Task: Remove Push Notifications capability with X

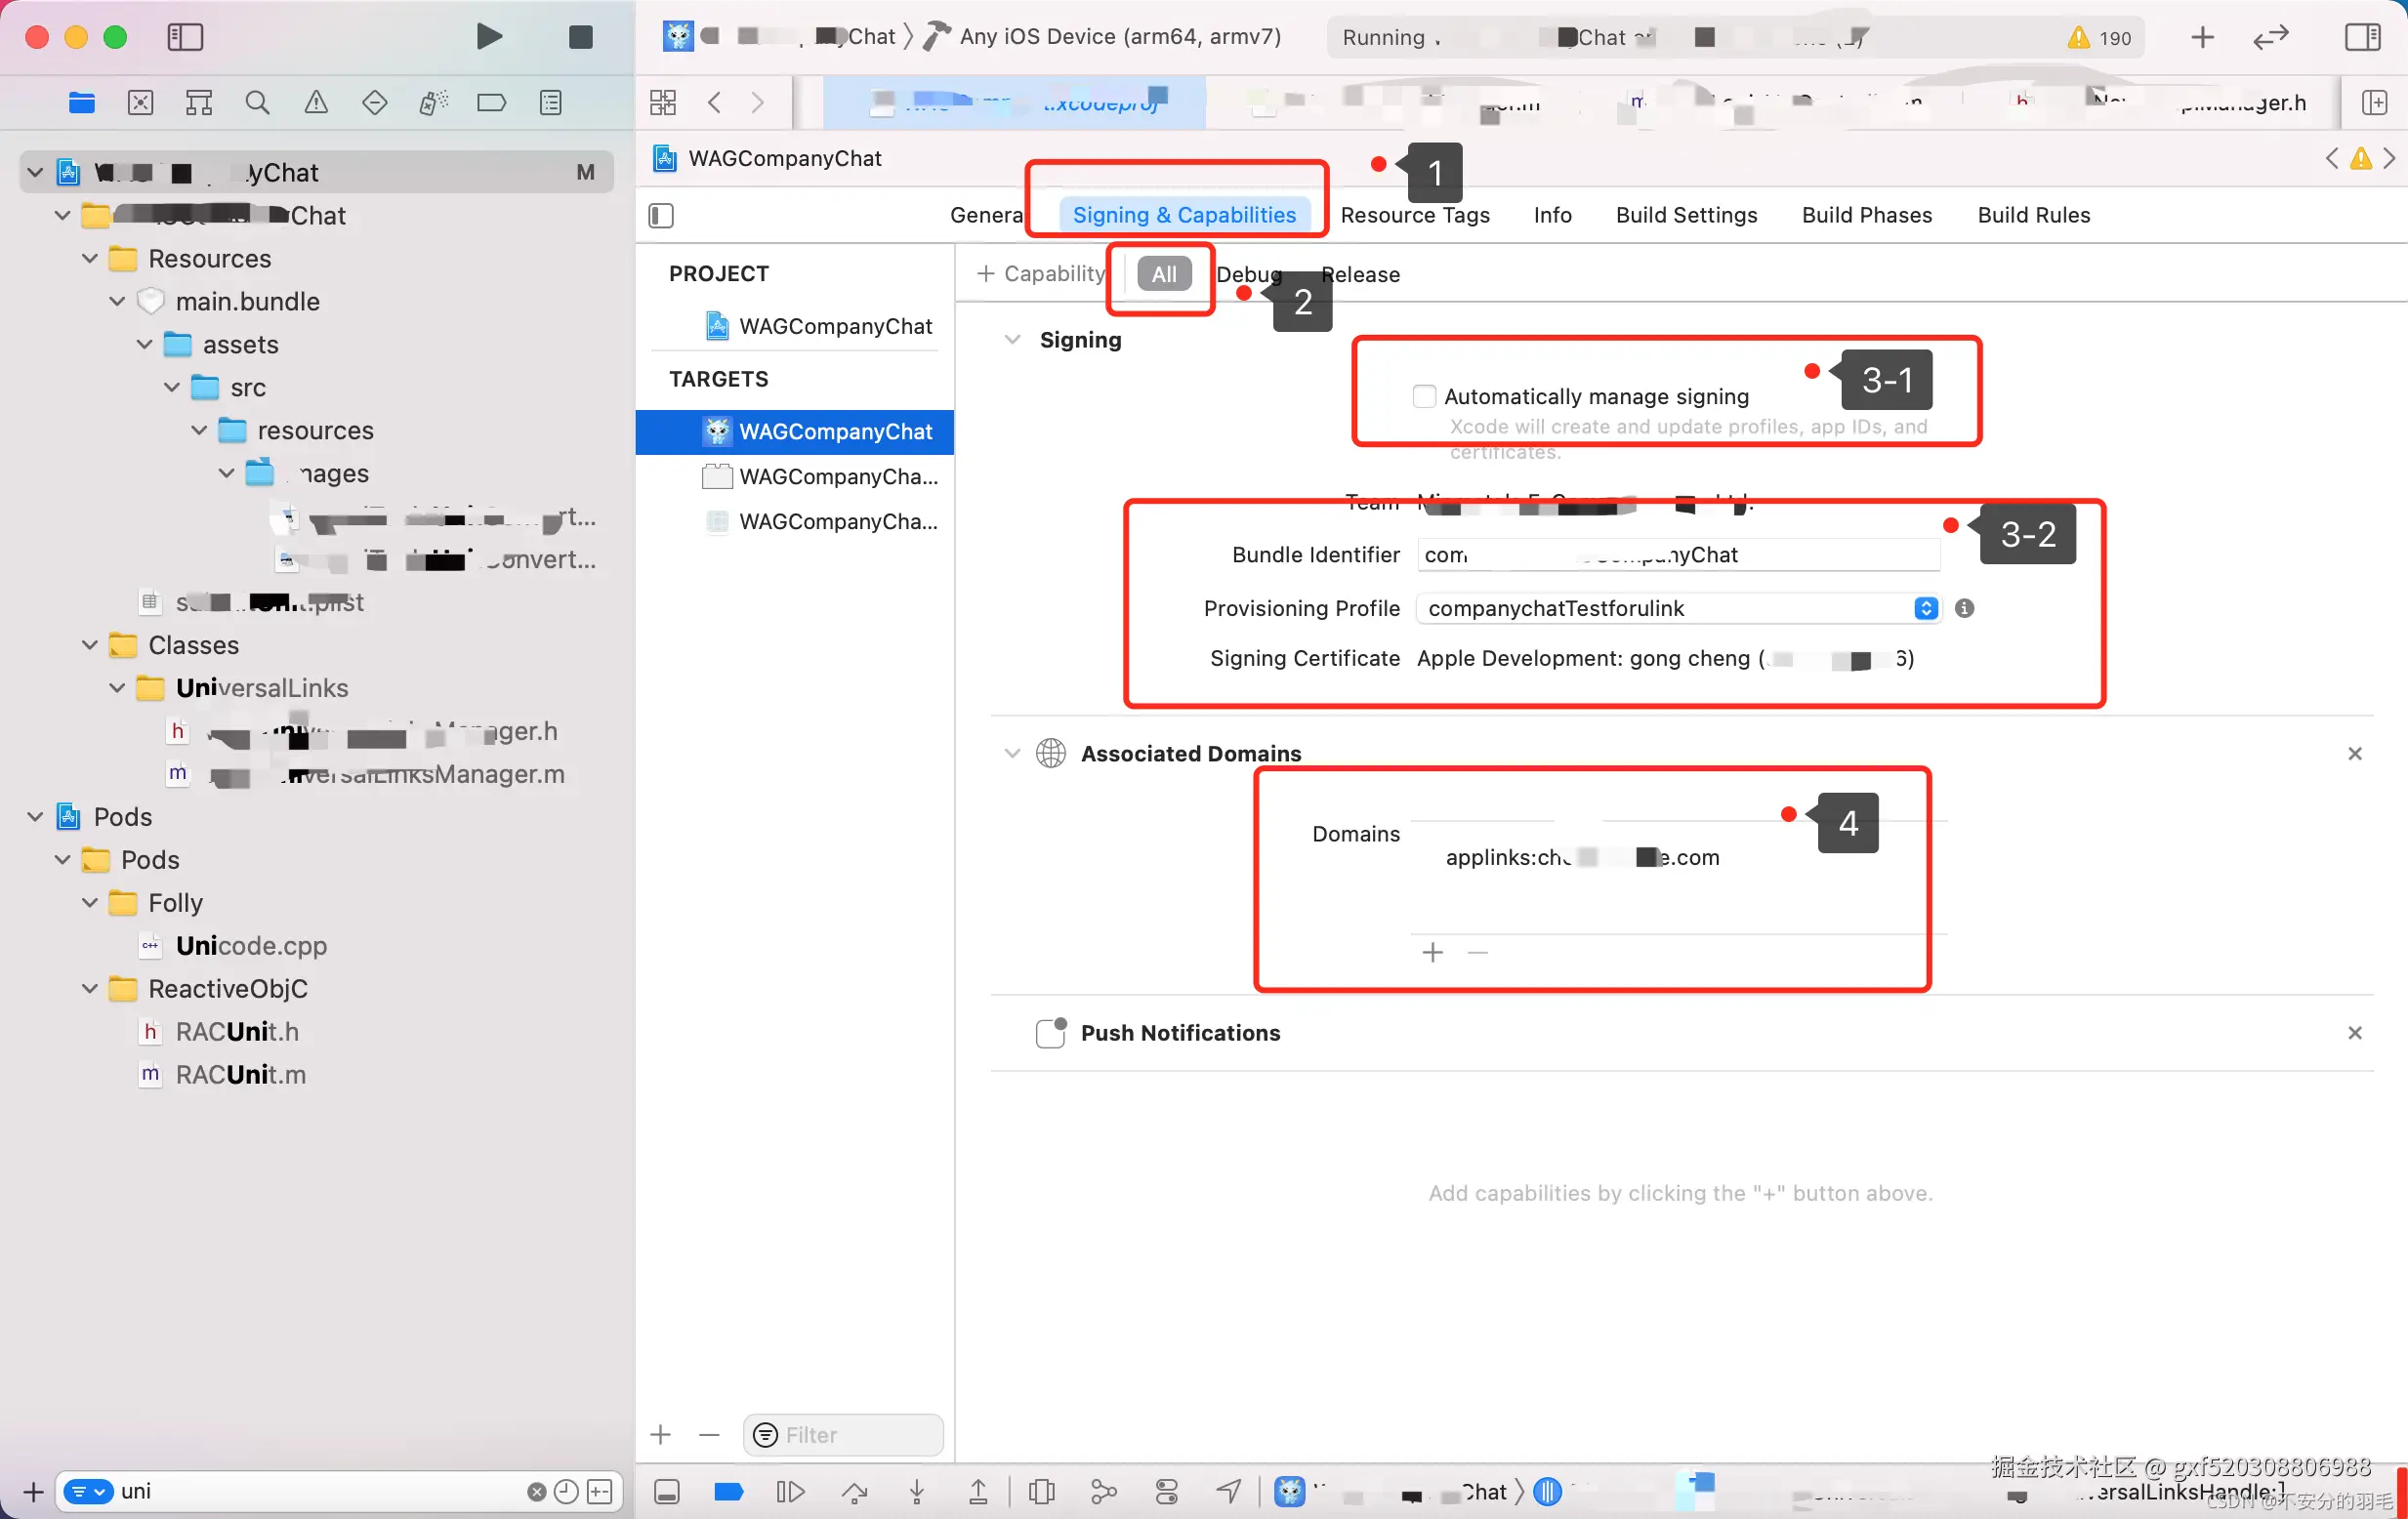Action: (2354, 1032)
